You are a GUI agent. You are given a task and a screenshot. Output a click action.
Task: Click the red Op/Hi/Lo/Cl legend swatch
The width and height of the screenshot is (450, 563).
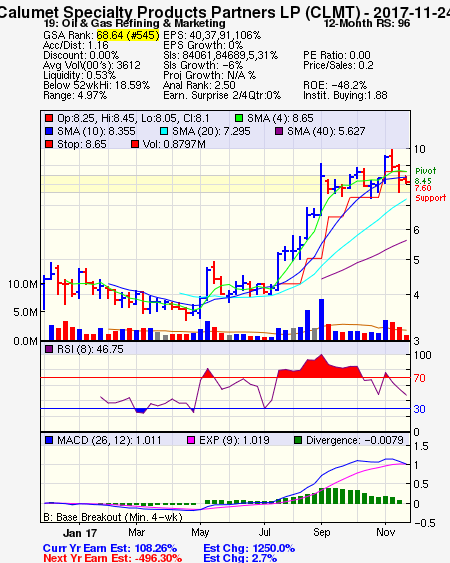click(49, 118)
